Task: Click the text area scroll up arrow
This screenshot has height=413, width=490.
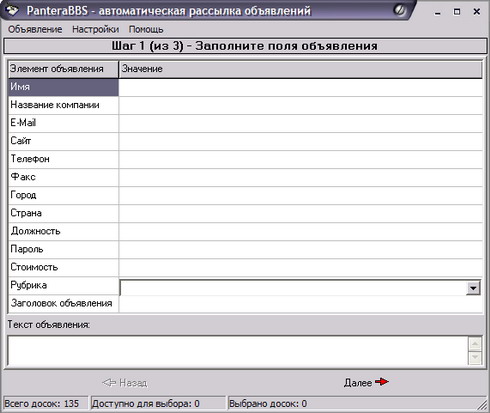Action: coord(475,344)
